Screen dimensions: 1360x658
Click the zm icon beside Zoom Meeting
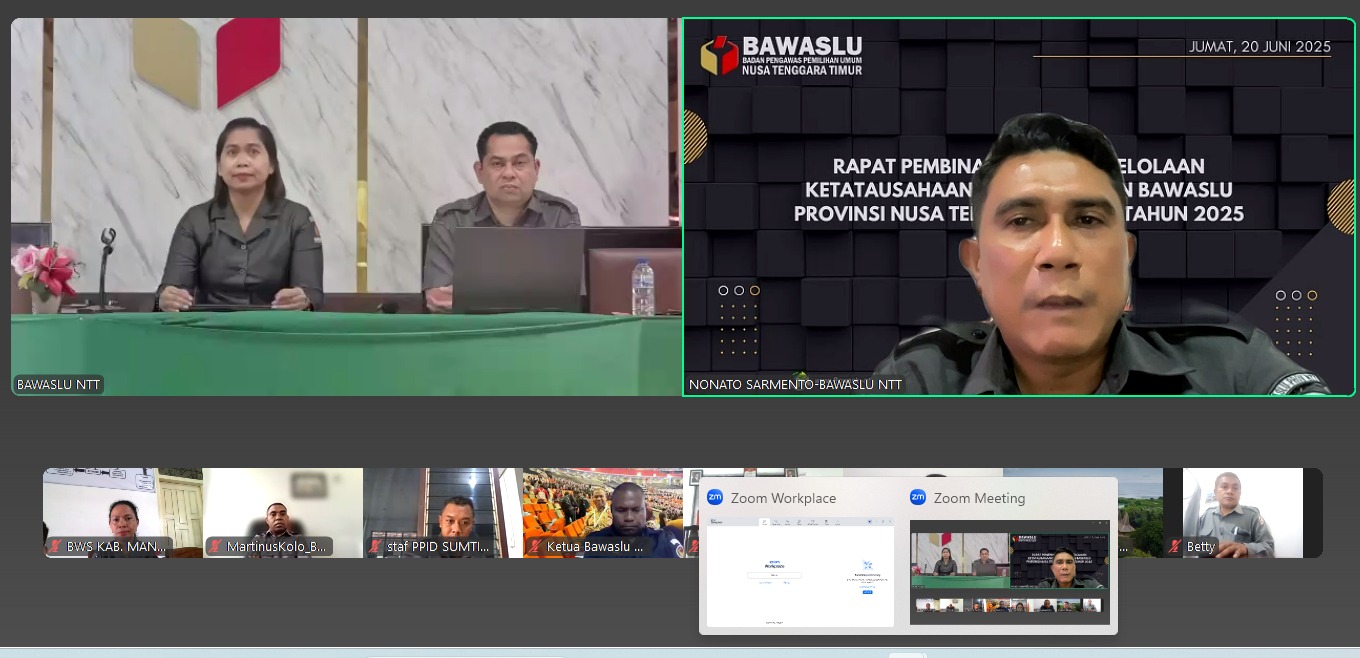(917, 498)
